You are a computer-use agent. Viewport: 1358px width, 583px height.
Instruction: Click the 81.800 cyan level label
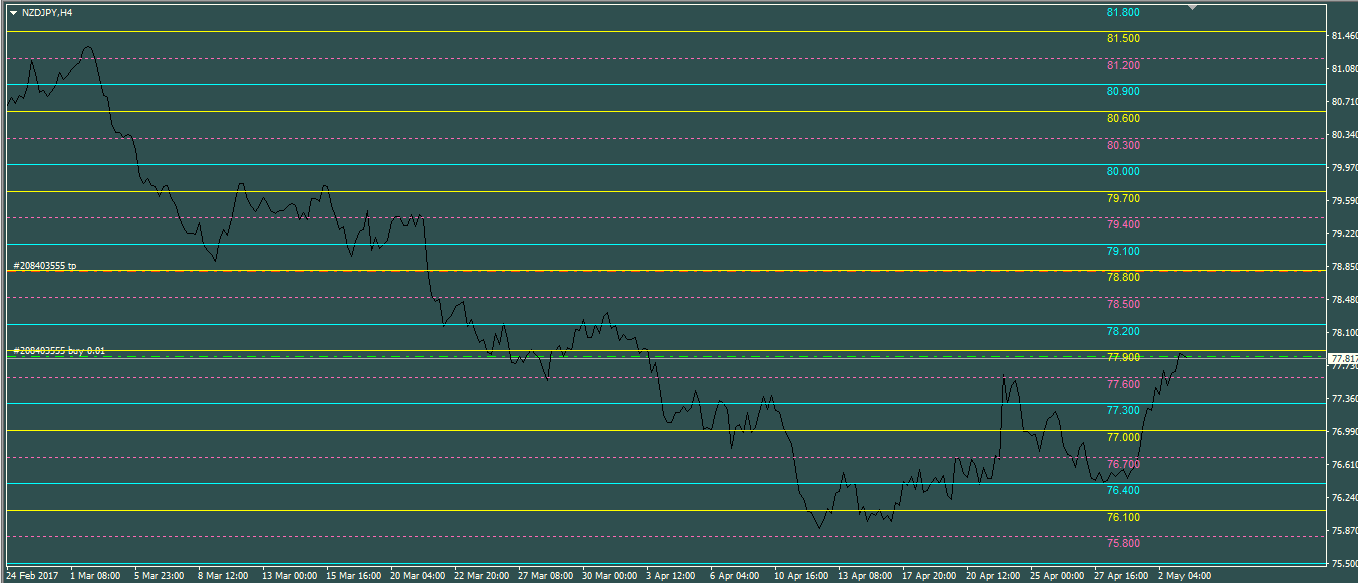[x=1123, y=12]
